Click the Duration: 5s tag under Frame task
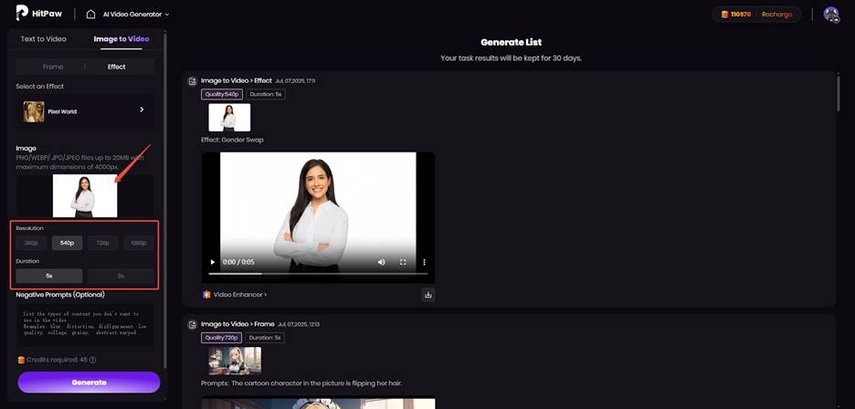This screenshot has width=855, height=409. (x=264, y=338)
